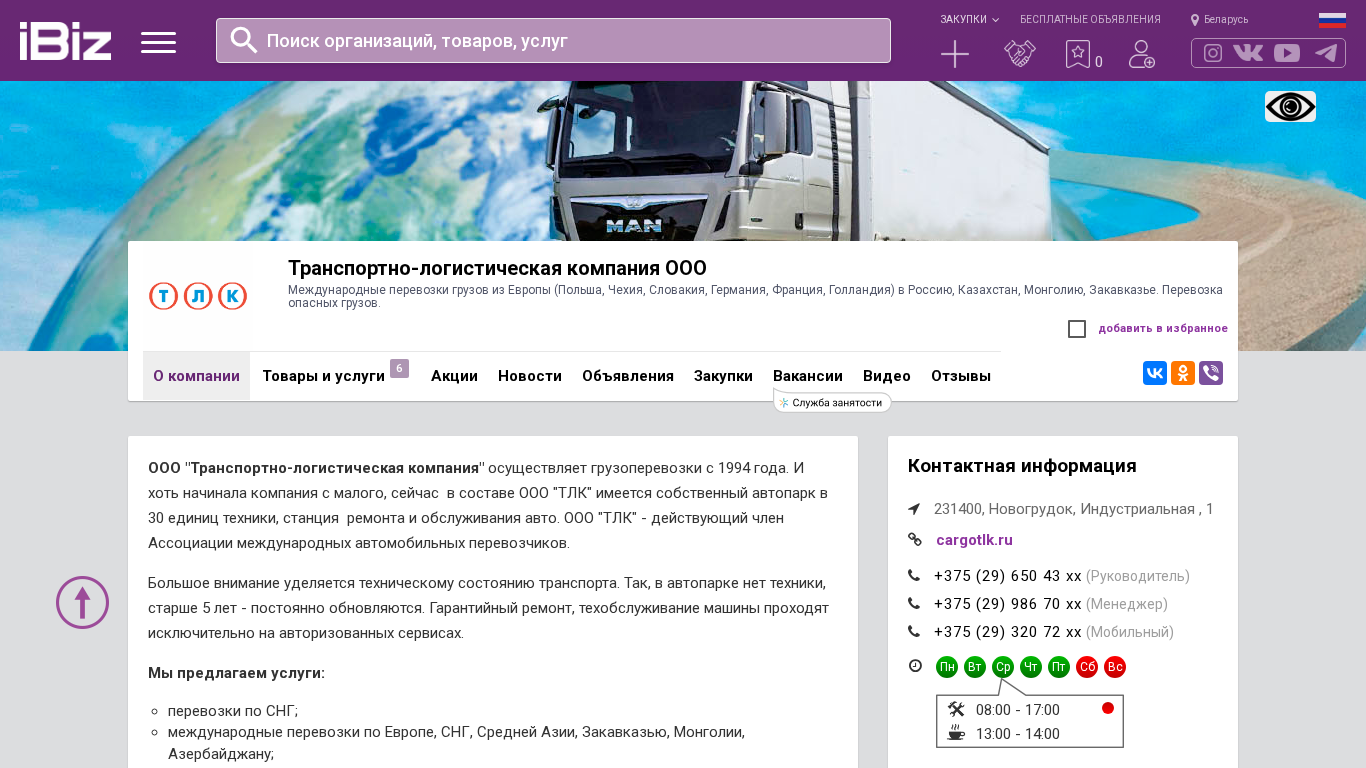Click the clock working hours icon
The width and height of the screenshot is (1366, 768).
pyautogui.click(x=915, y=666)
